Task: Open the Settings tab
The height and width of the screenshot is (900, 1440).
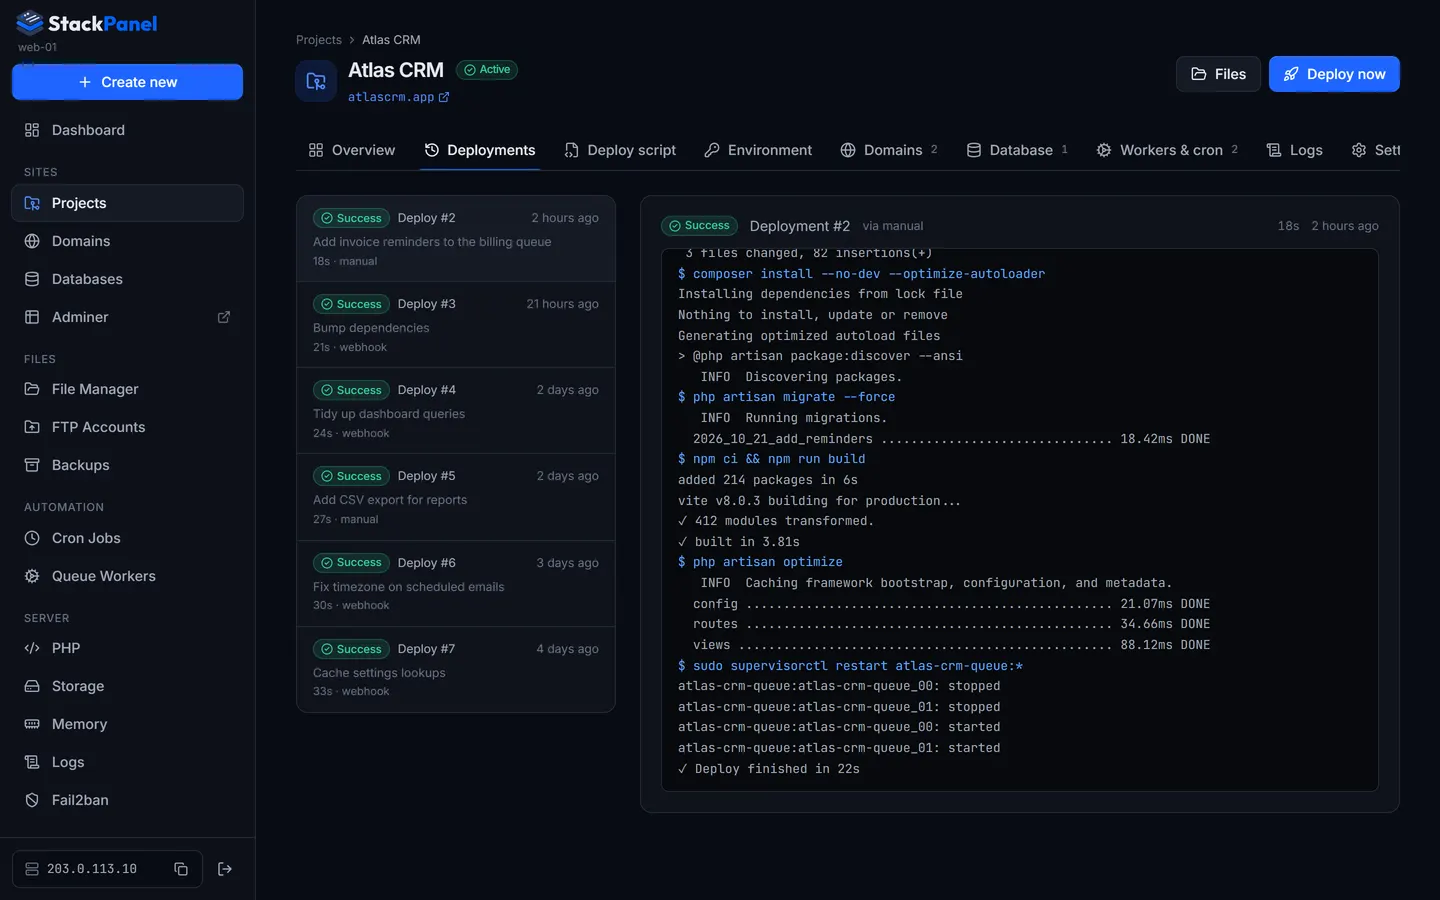Action: (x=1376, y=150)
